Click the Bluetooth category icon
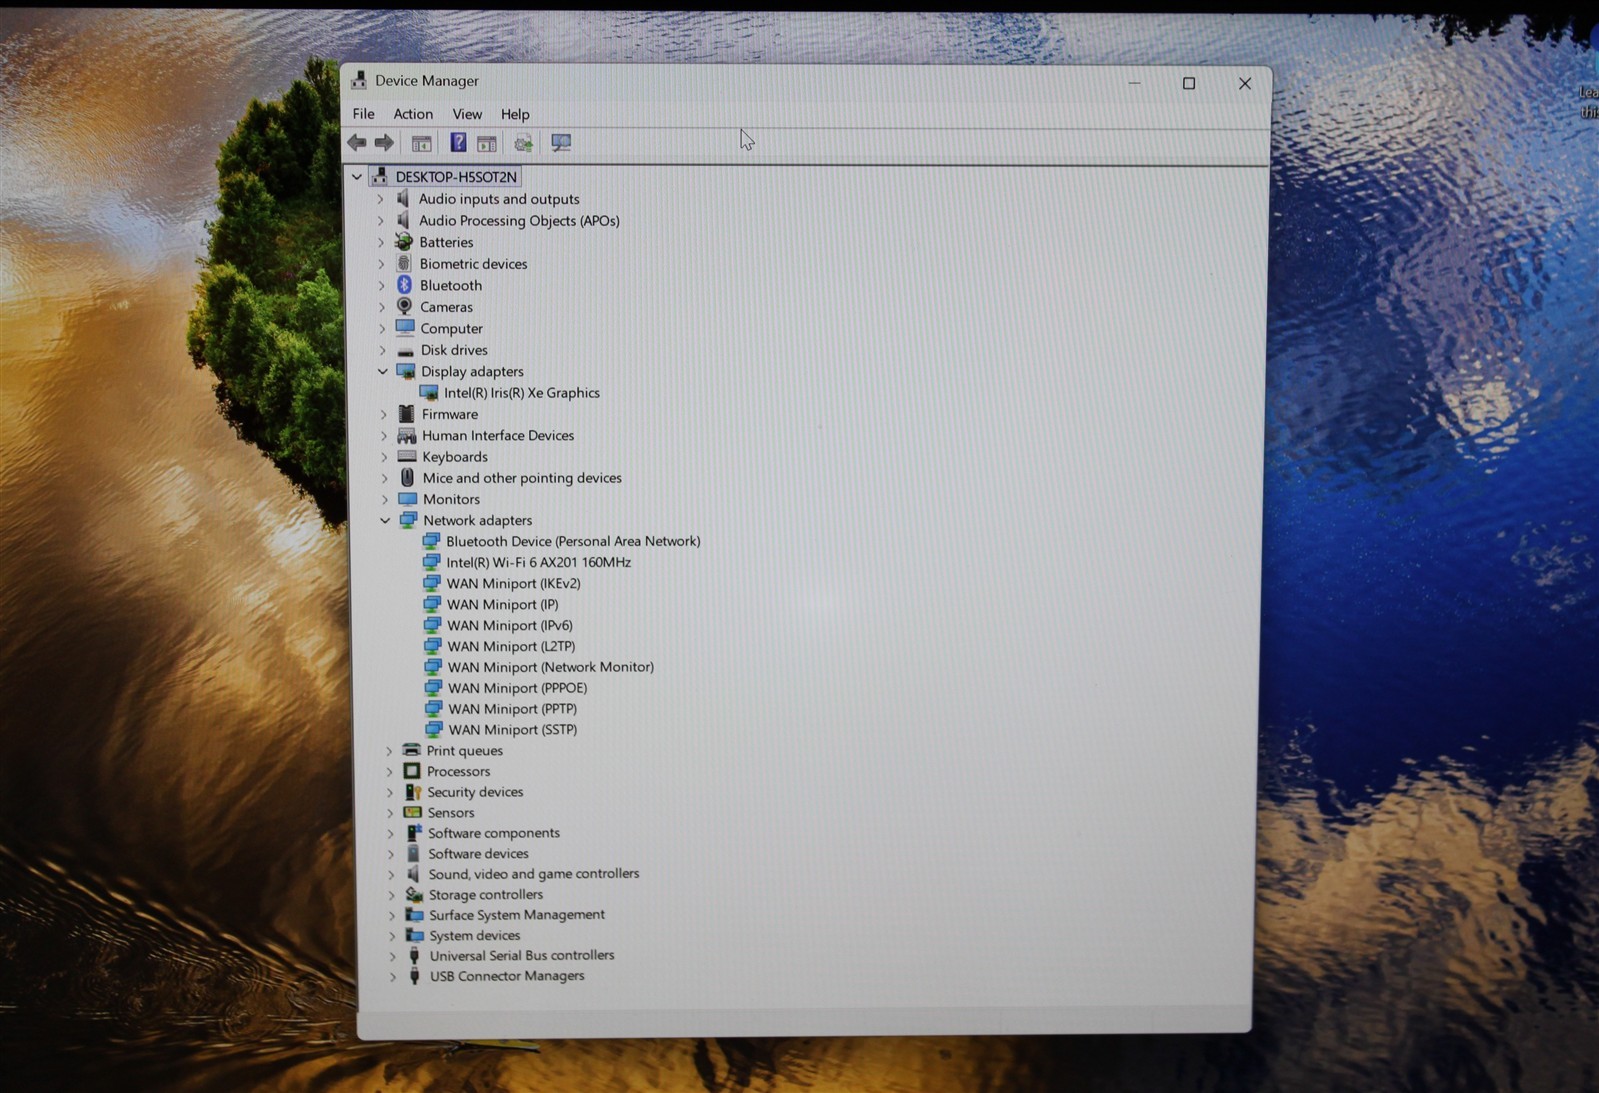This screenshot has width=1599, height=1093. (404, 285)
